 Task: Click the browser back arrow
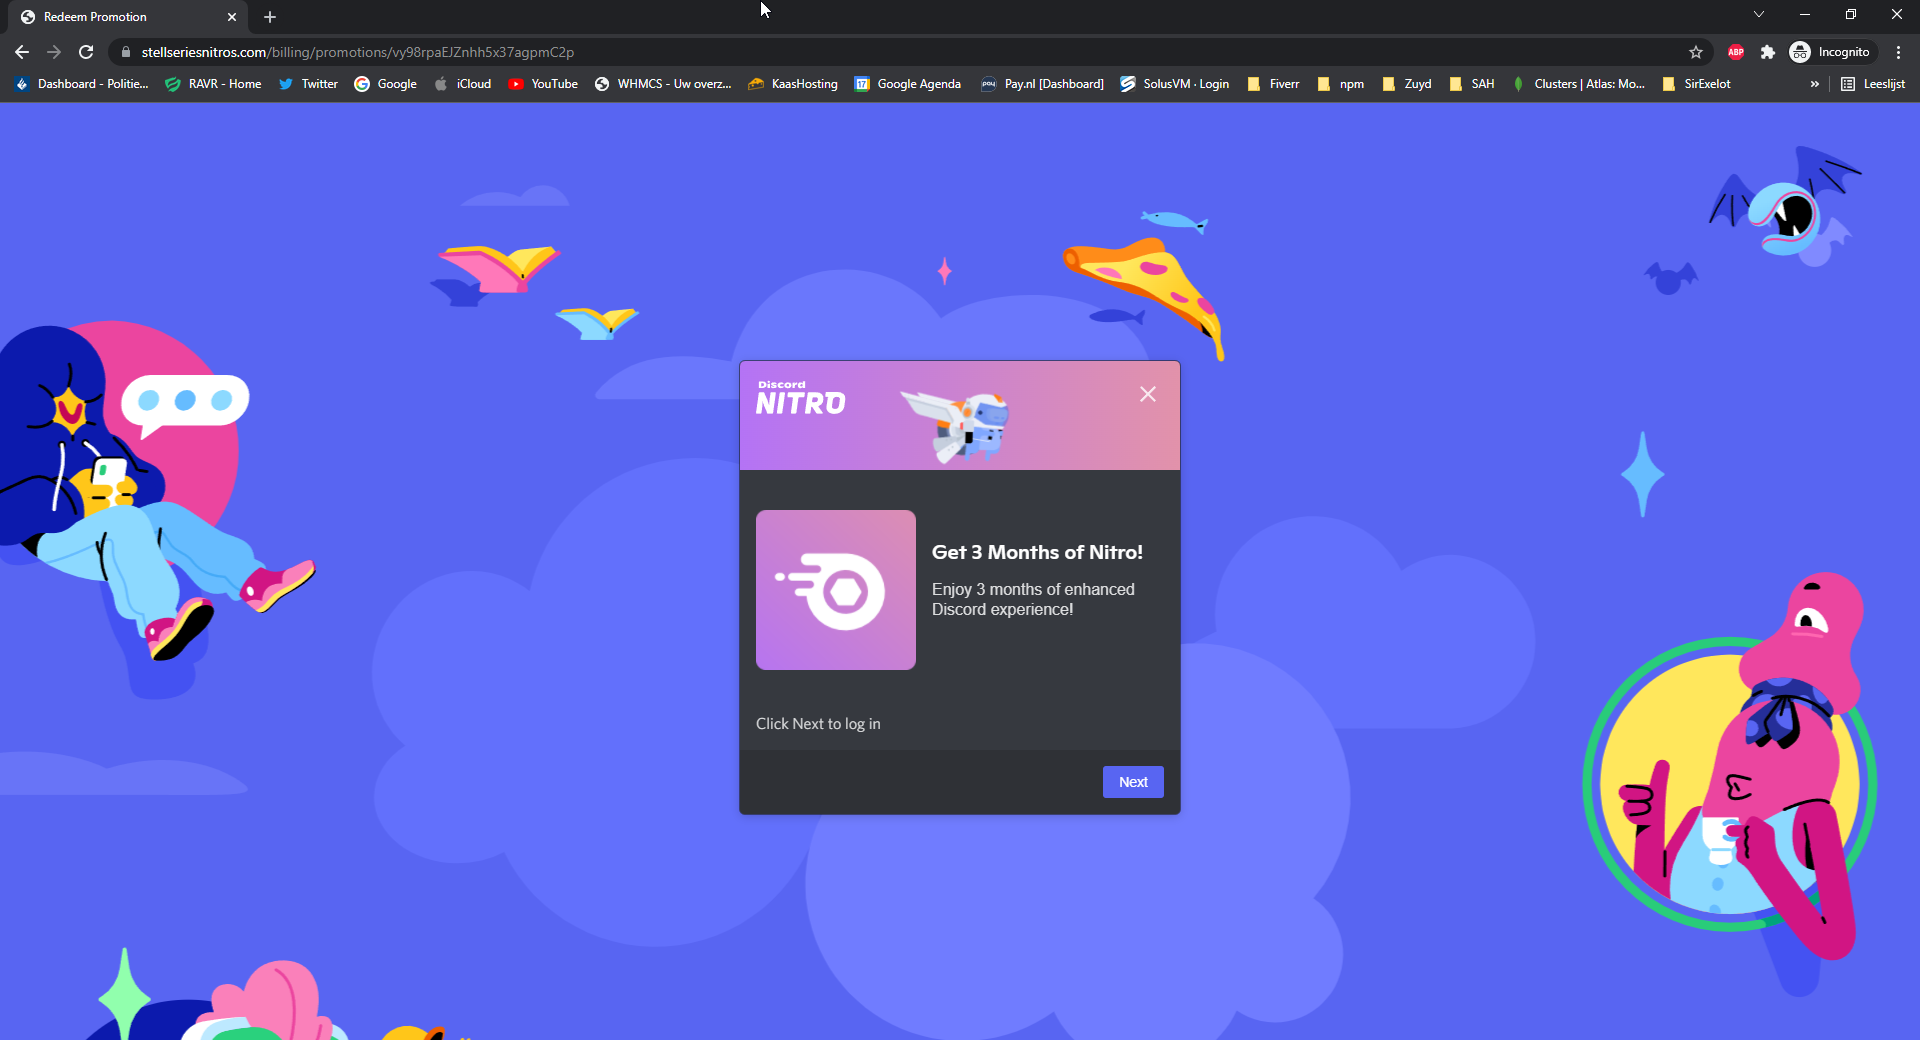(x=22, y=52)
